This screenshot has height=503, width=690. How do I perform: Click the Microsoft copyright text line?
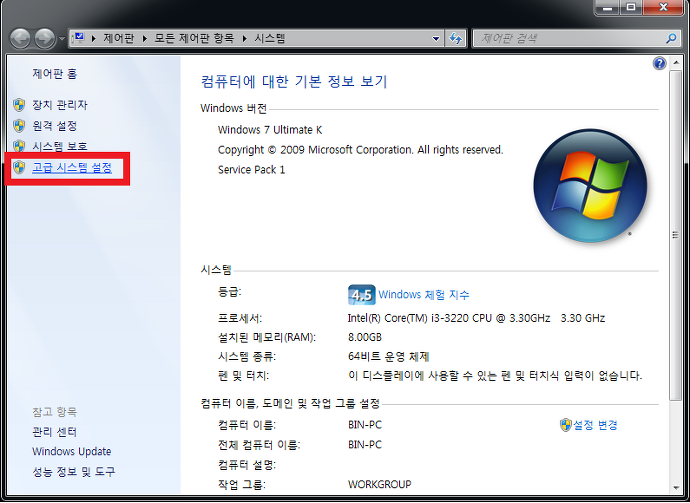(360, 150)
